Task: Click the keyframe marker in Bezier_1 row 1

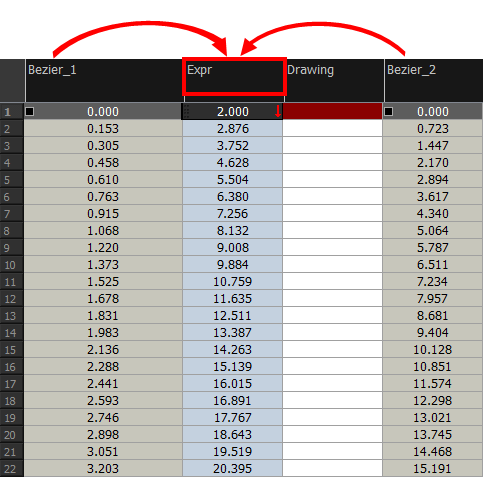Action: 30,112
